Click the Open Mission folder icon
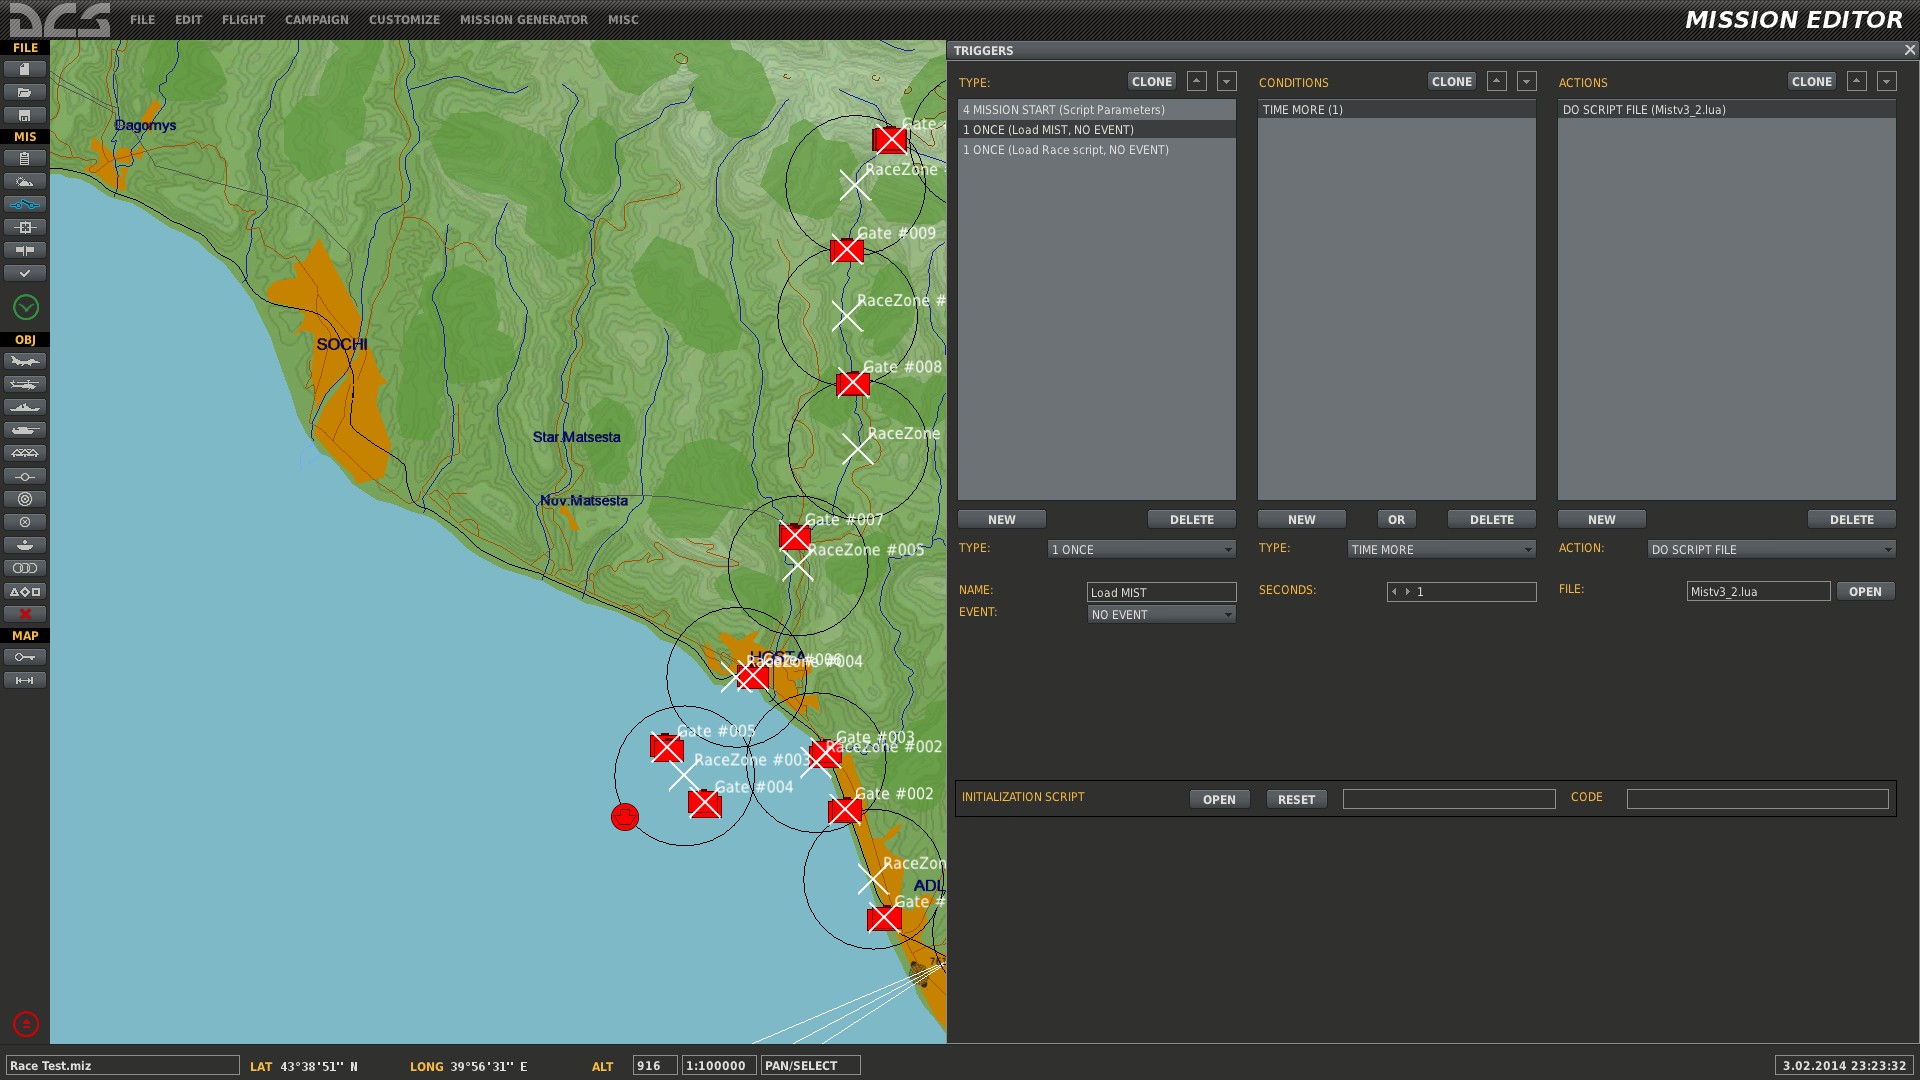Screen dimensions: 1920x1080 click(x=25, y=92)
